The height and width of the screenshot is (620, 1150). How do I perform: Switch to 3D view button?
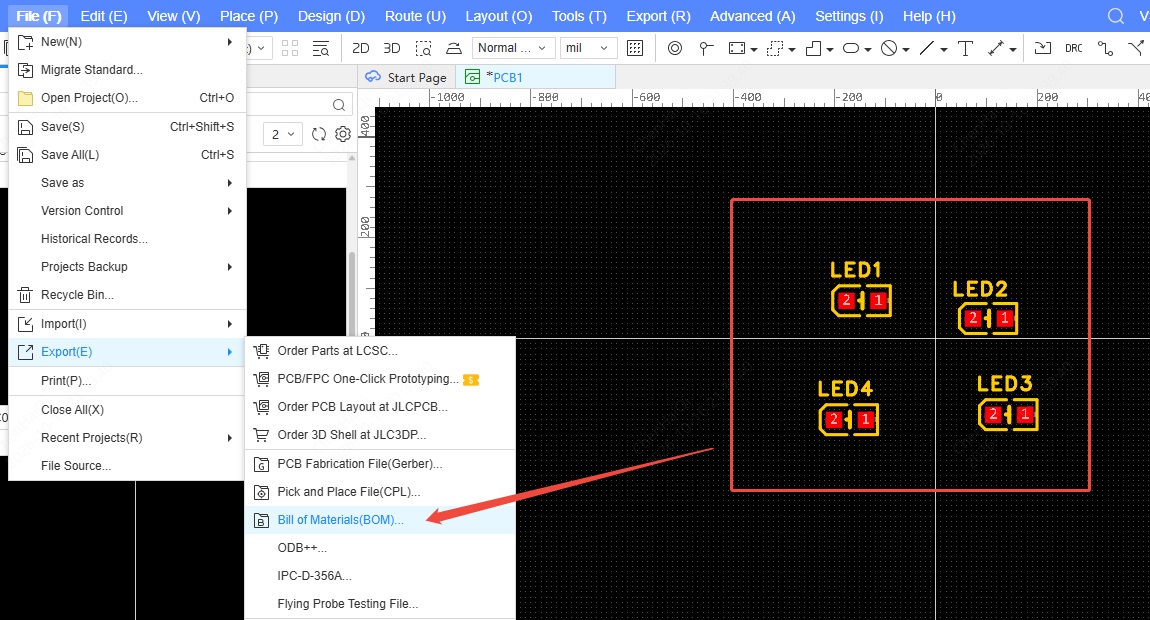click(392, 48)
